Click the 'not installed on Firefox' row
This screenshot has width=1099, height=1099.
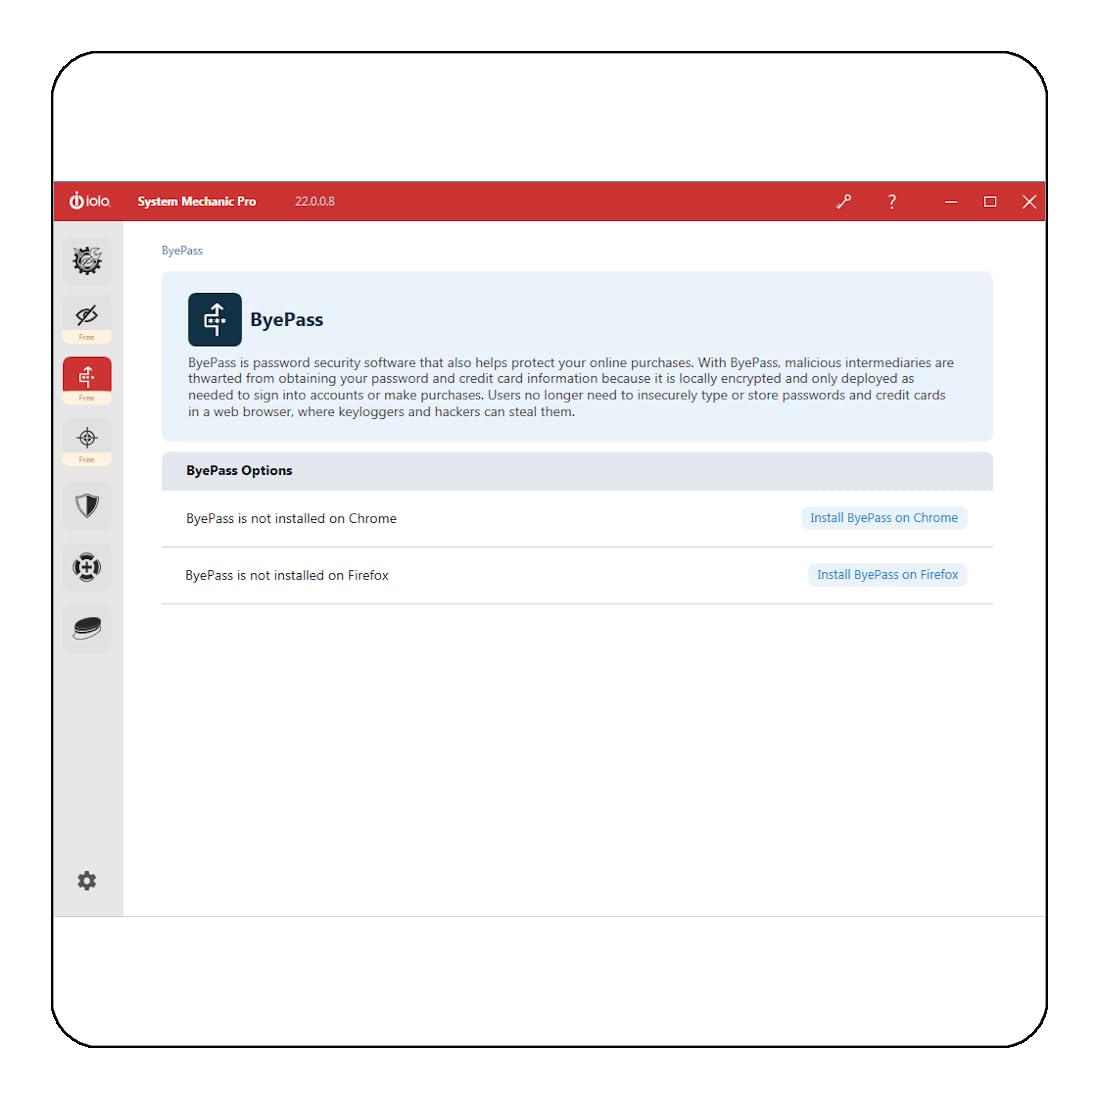point(577,575)
